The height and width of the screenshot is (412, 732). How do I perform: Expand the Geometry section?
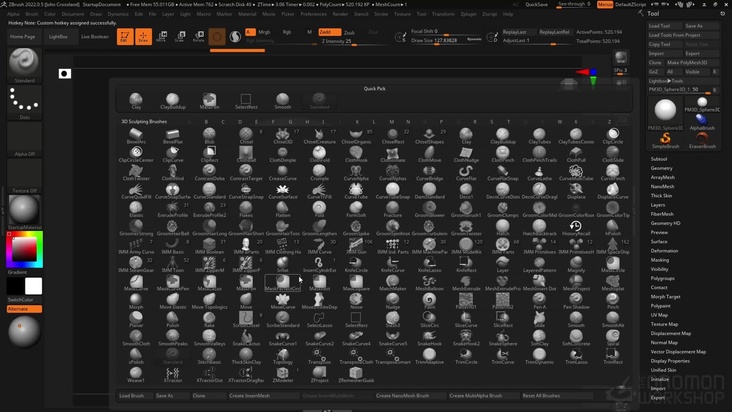tap(662, 168)
